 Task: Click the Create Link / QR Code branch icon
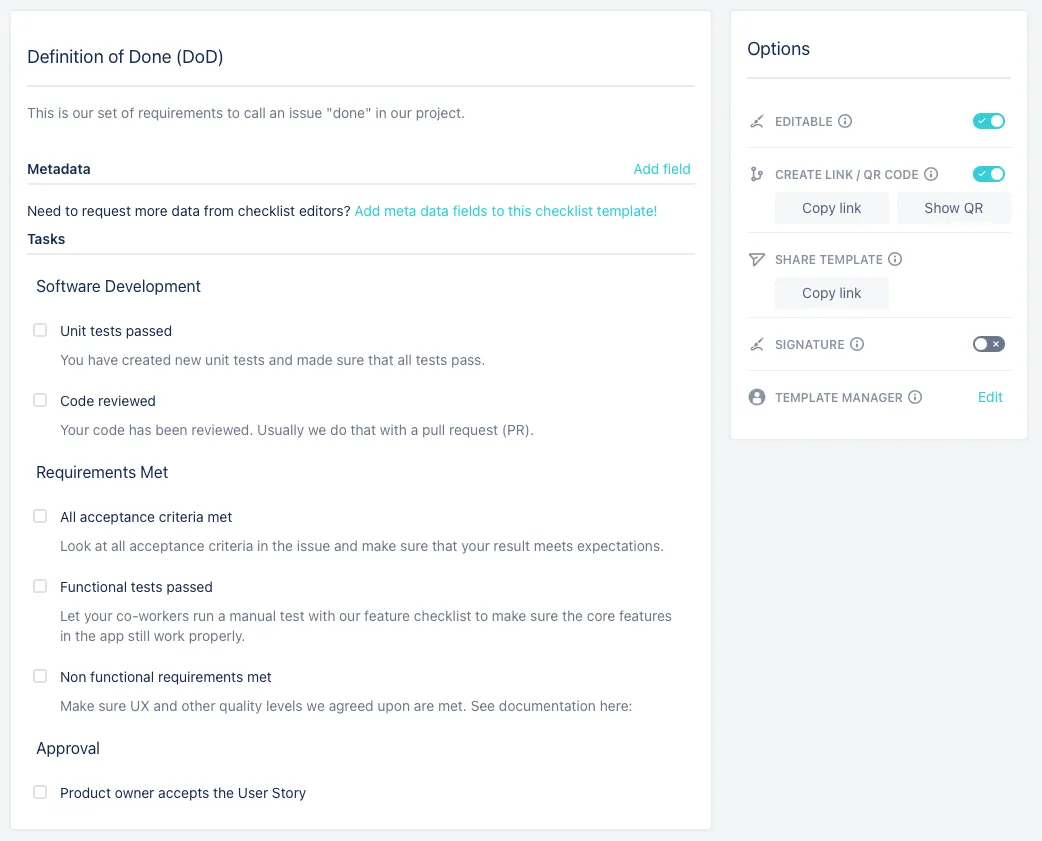pyautogui.click(x=757, y=173)
